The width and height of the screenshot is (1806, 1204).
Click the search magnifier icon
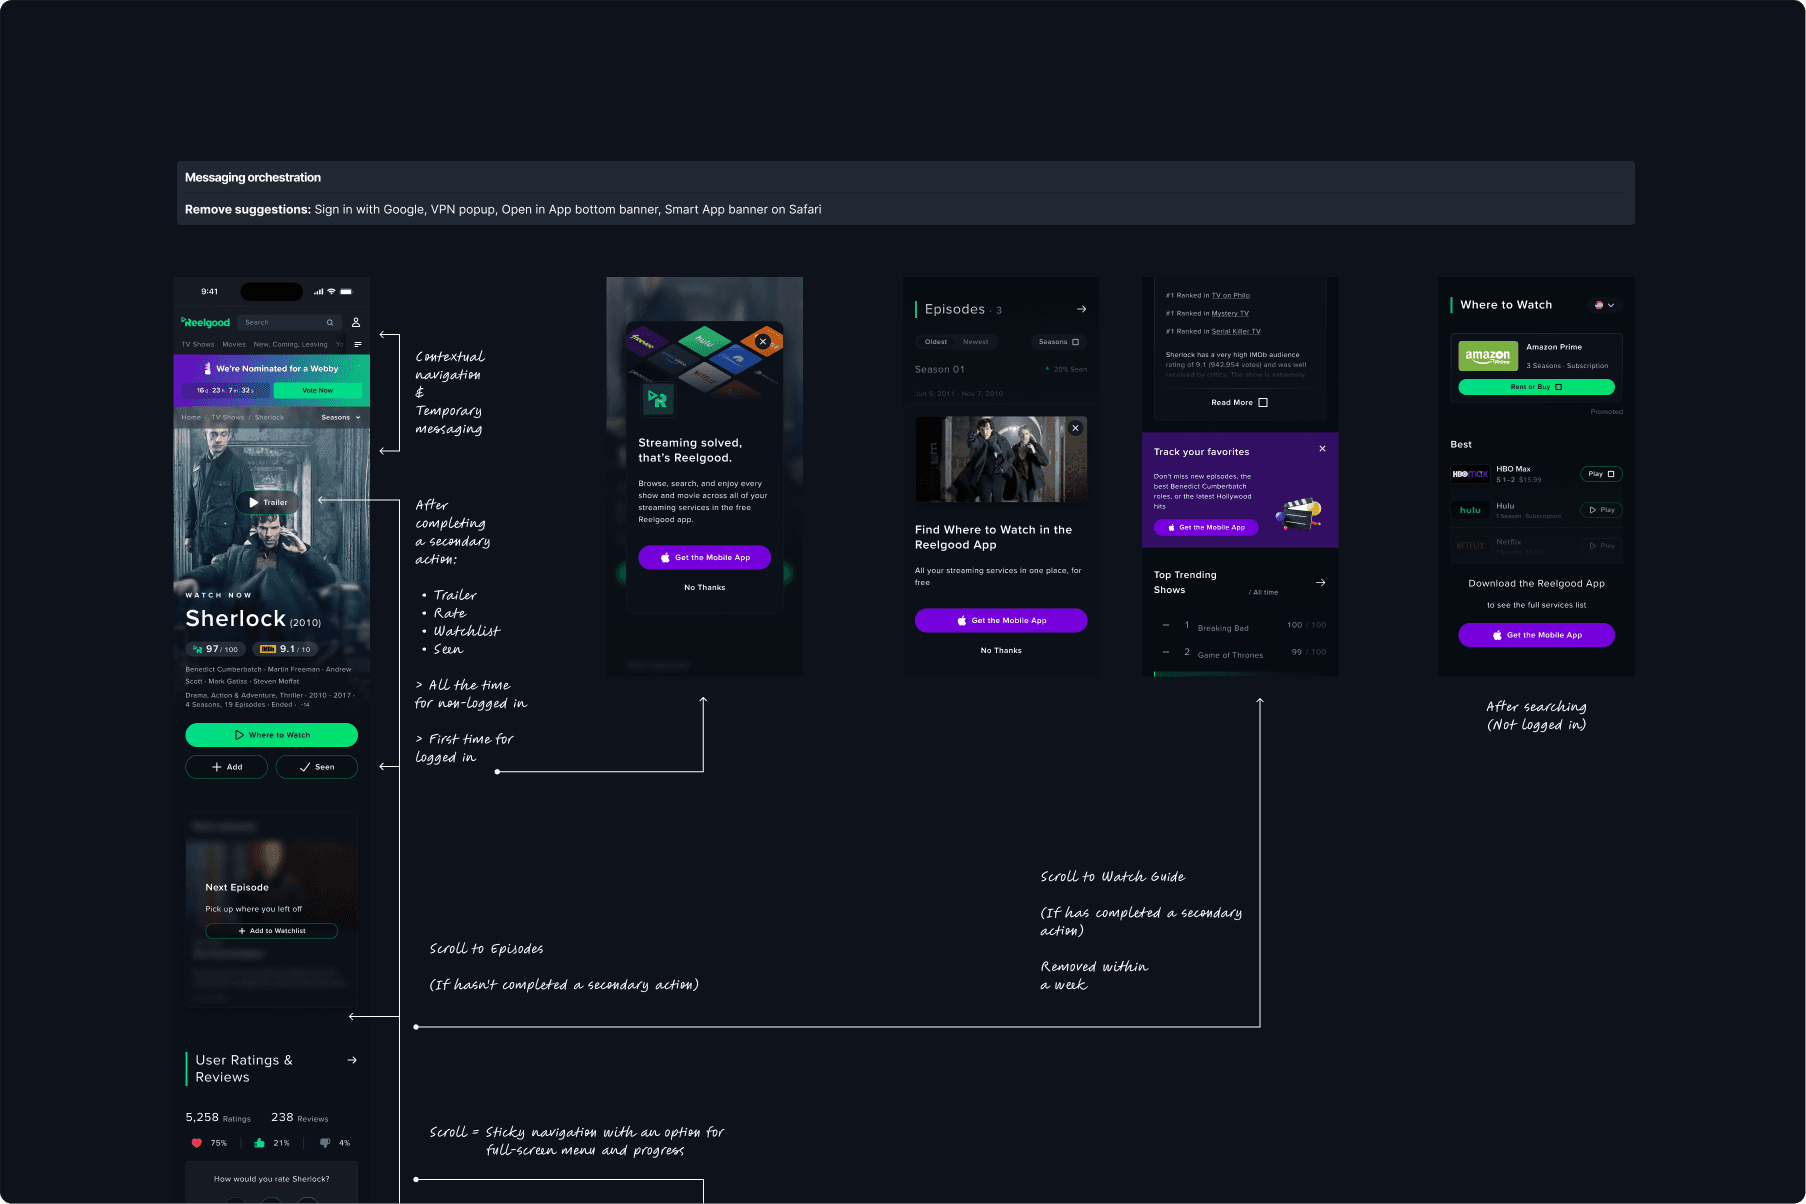click(x=330, y=322)
